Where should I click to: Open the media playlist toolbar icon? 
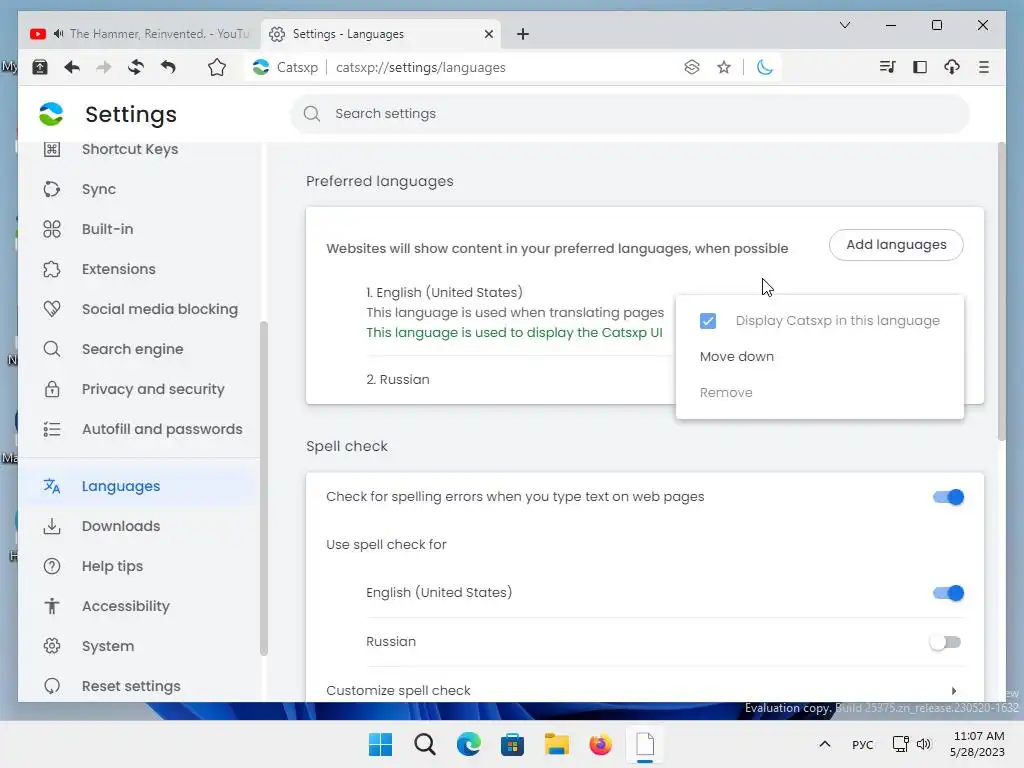(888, 67)
